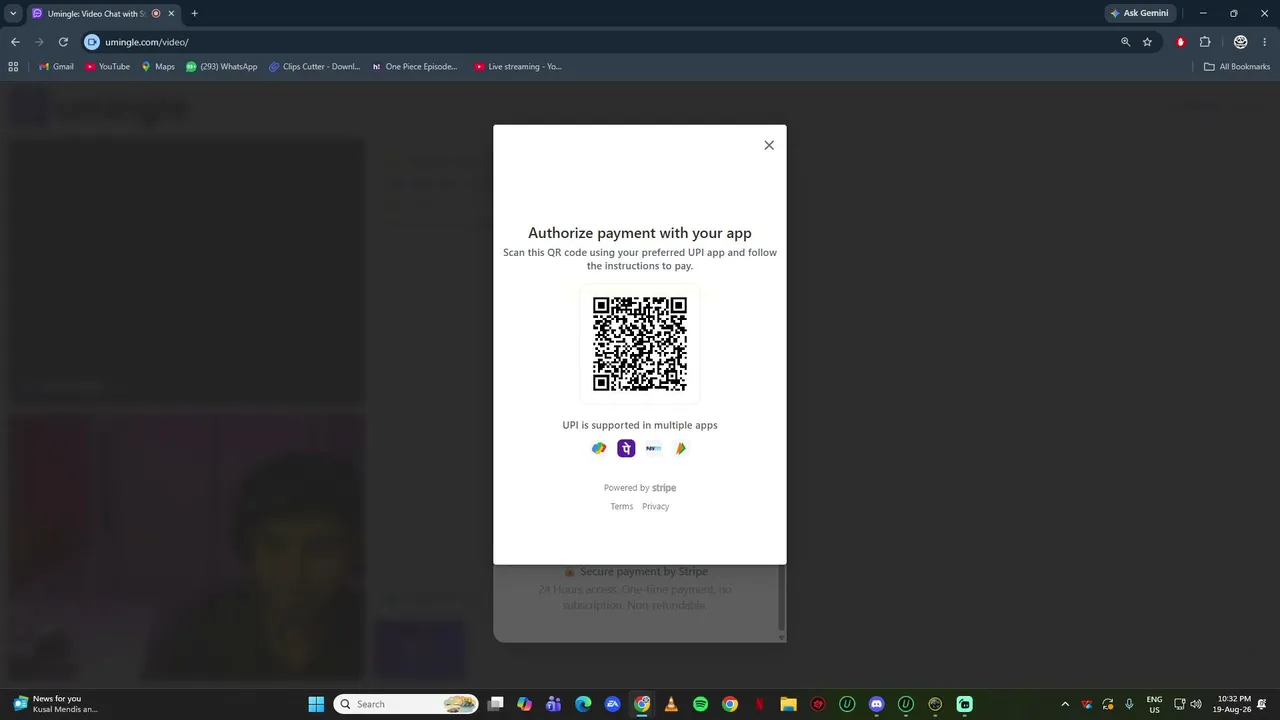The image size is (1280, 720).
Task: Click the Powered by Stripe link
Action: pos(640,488)
